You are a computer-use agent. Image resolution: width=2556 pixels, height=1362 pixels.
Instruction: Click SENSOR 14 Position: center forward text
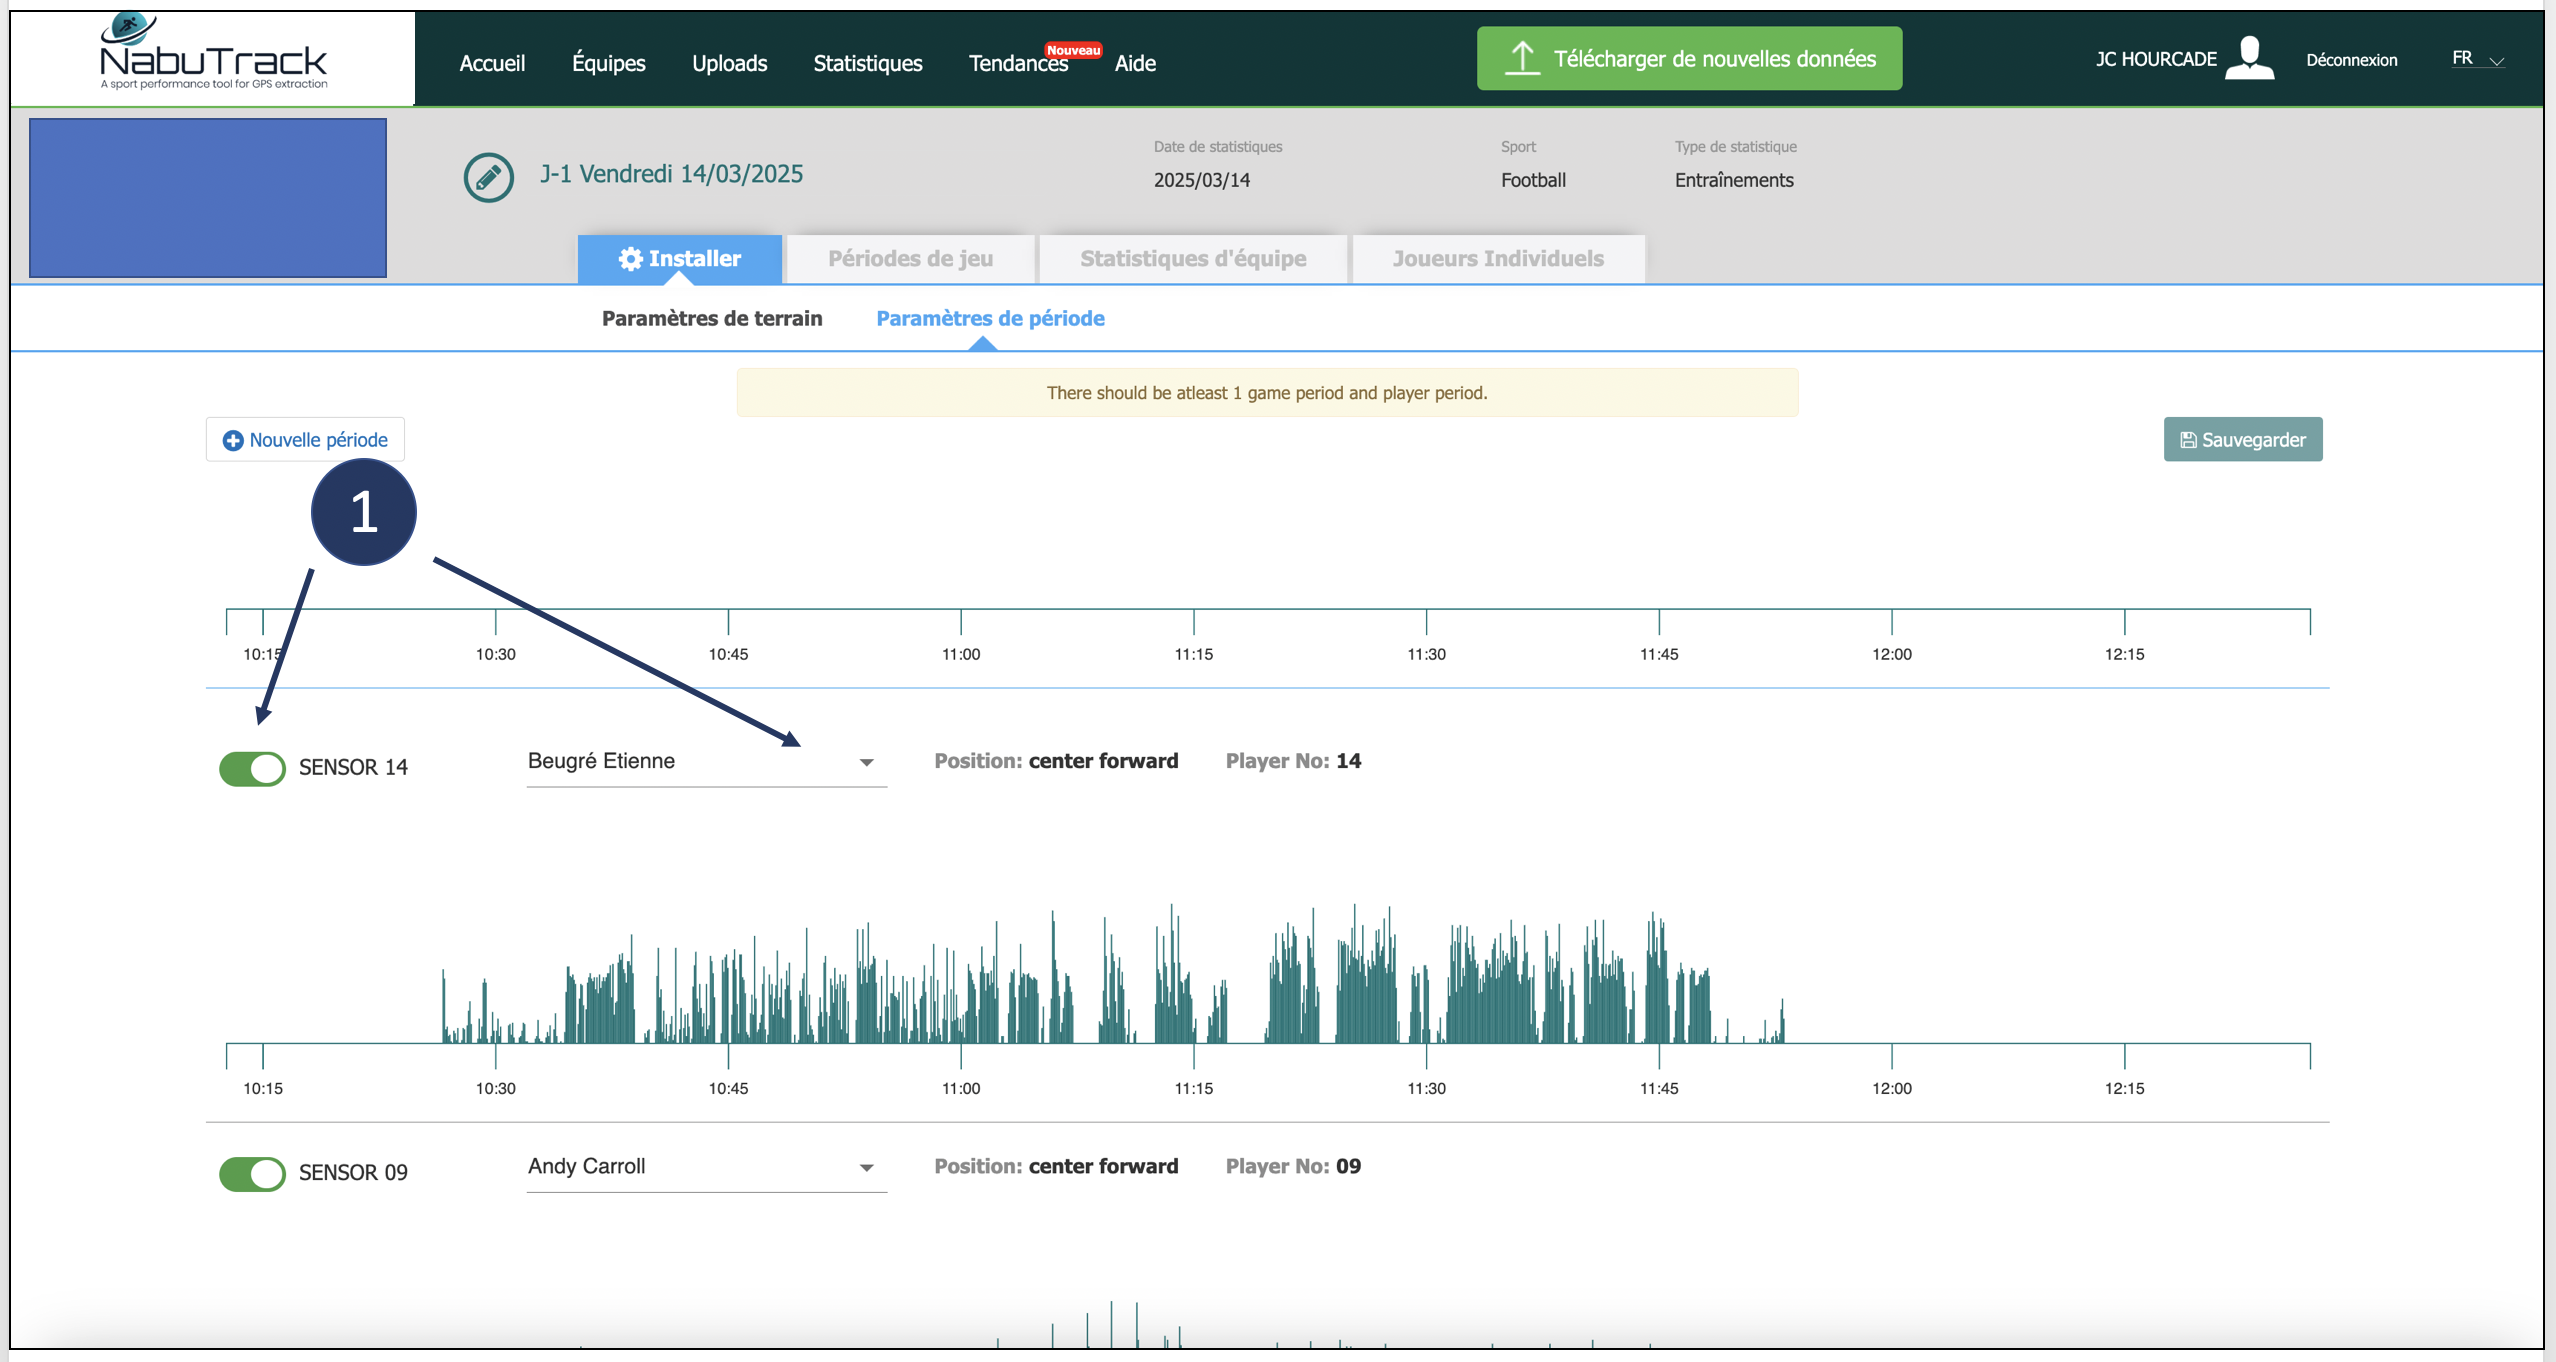click(1056, 761)
